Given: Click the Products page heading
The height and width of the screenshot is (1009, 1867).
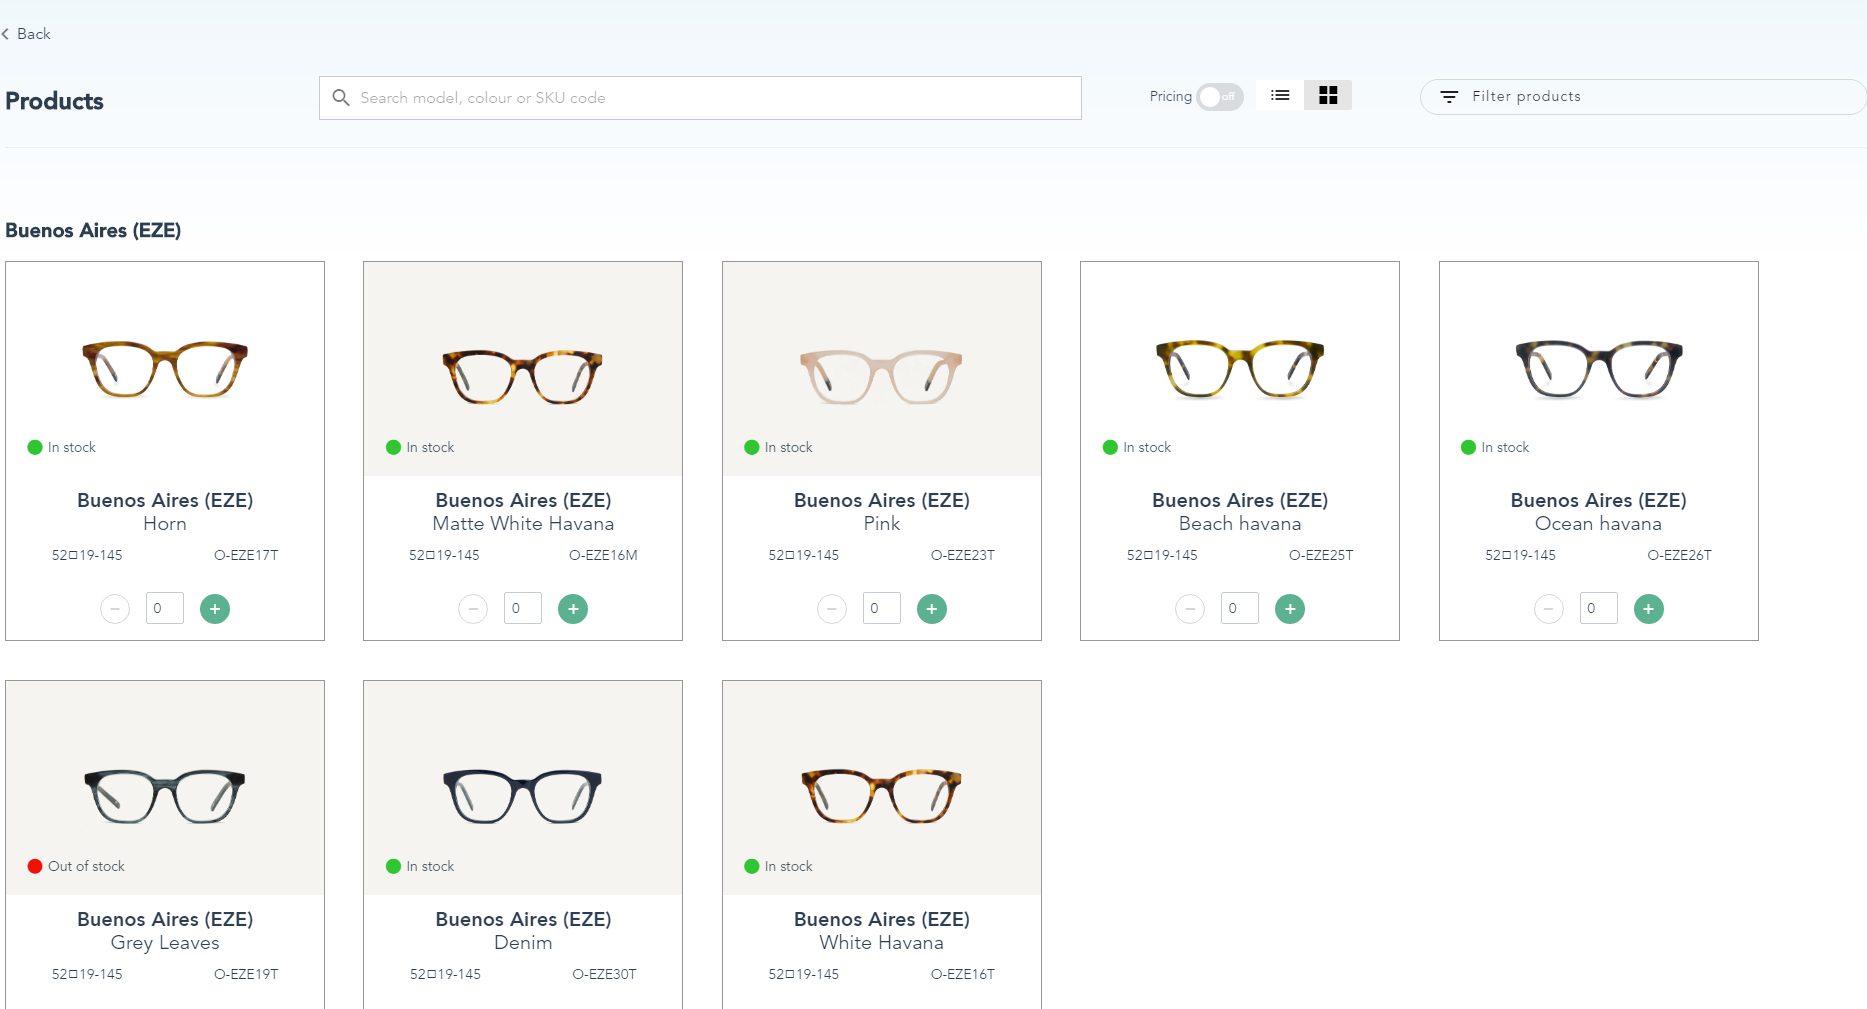Looking at the screenshot, I should (x=54, y=101).
